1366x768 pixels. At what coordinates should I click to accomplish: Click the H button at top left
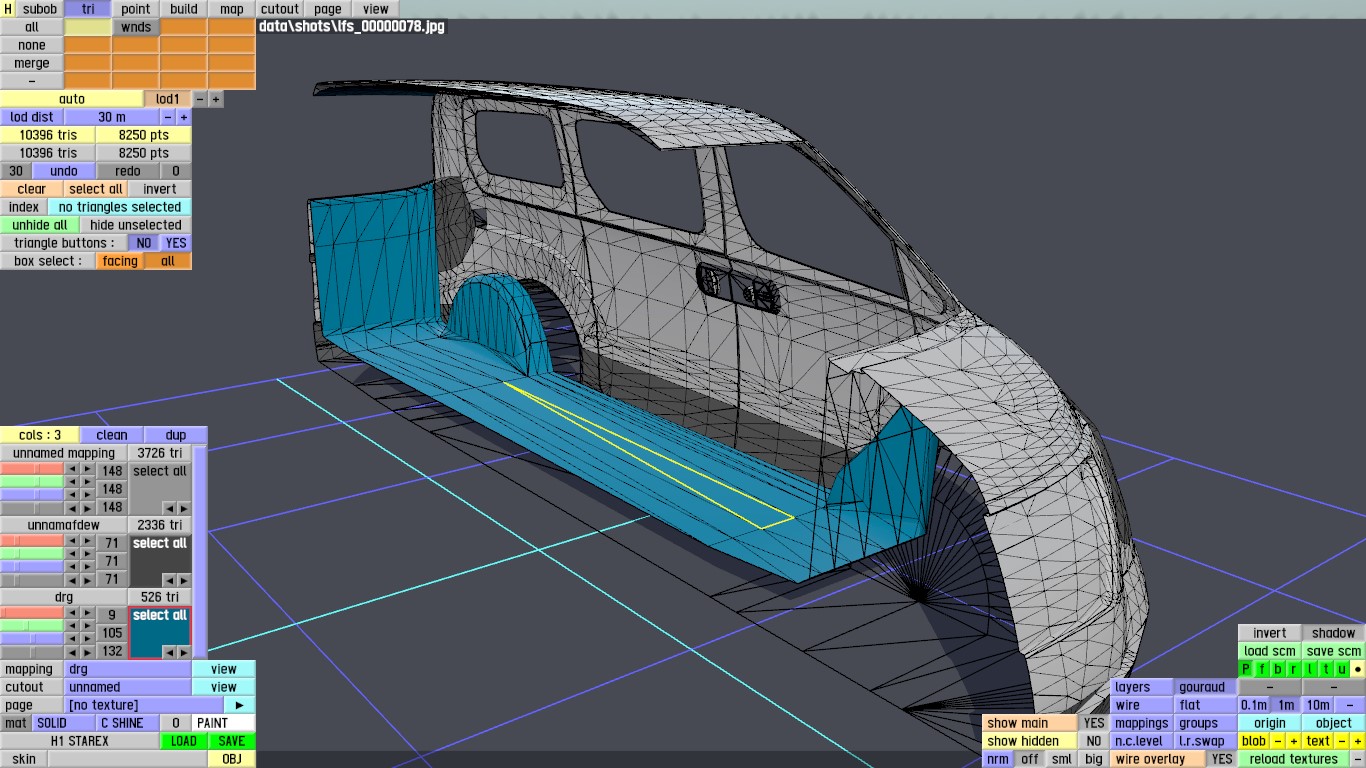pos(8,9)
